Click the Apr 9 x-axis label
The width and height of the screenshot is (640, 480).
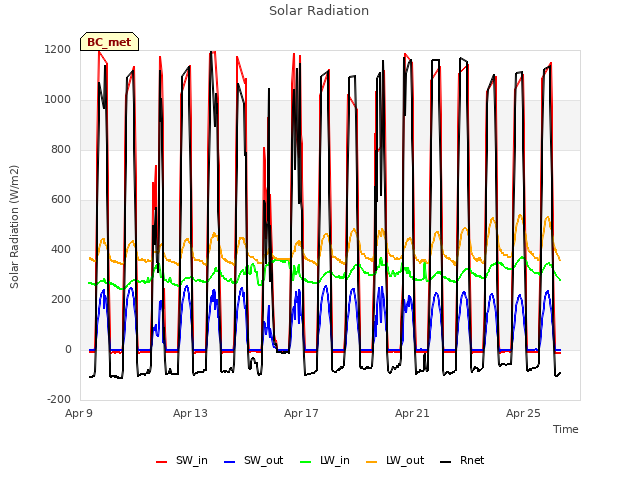click(x=79, y=413)
